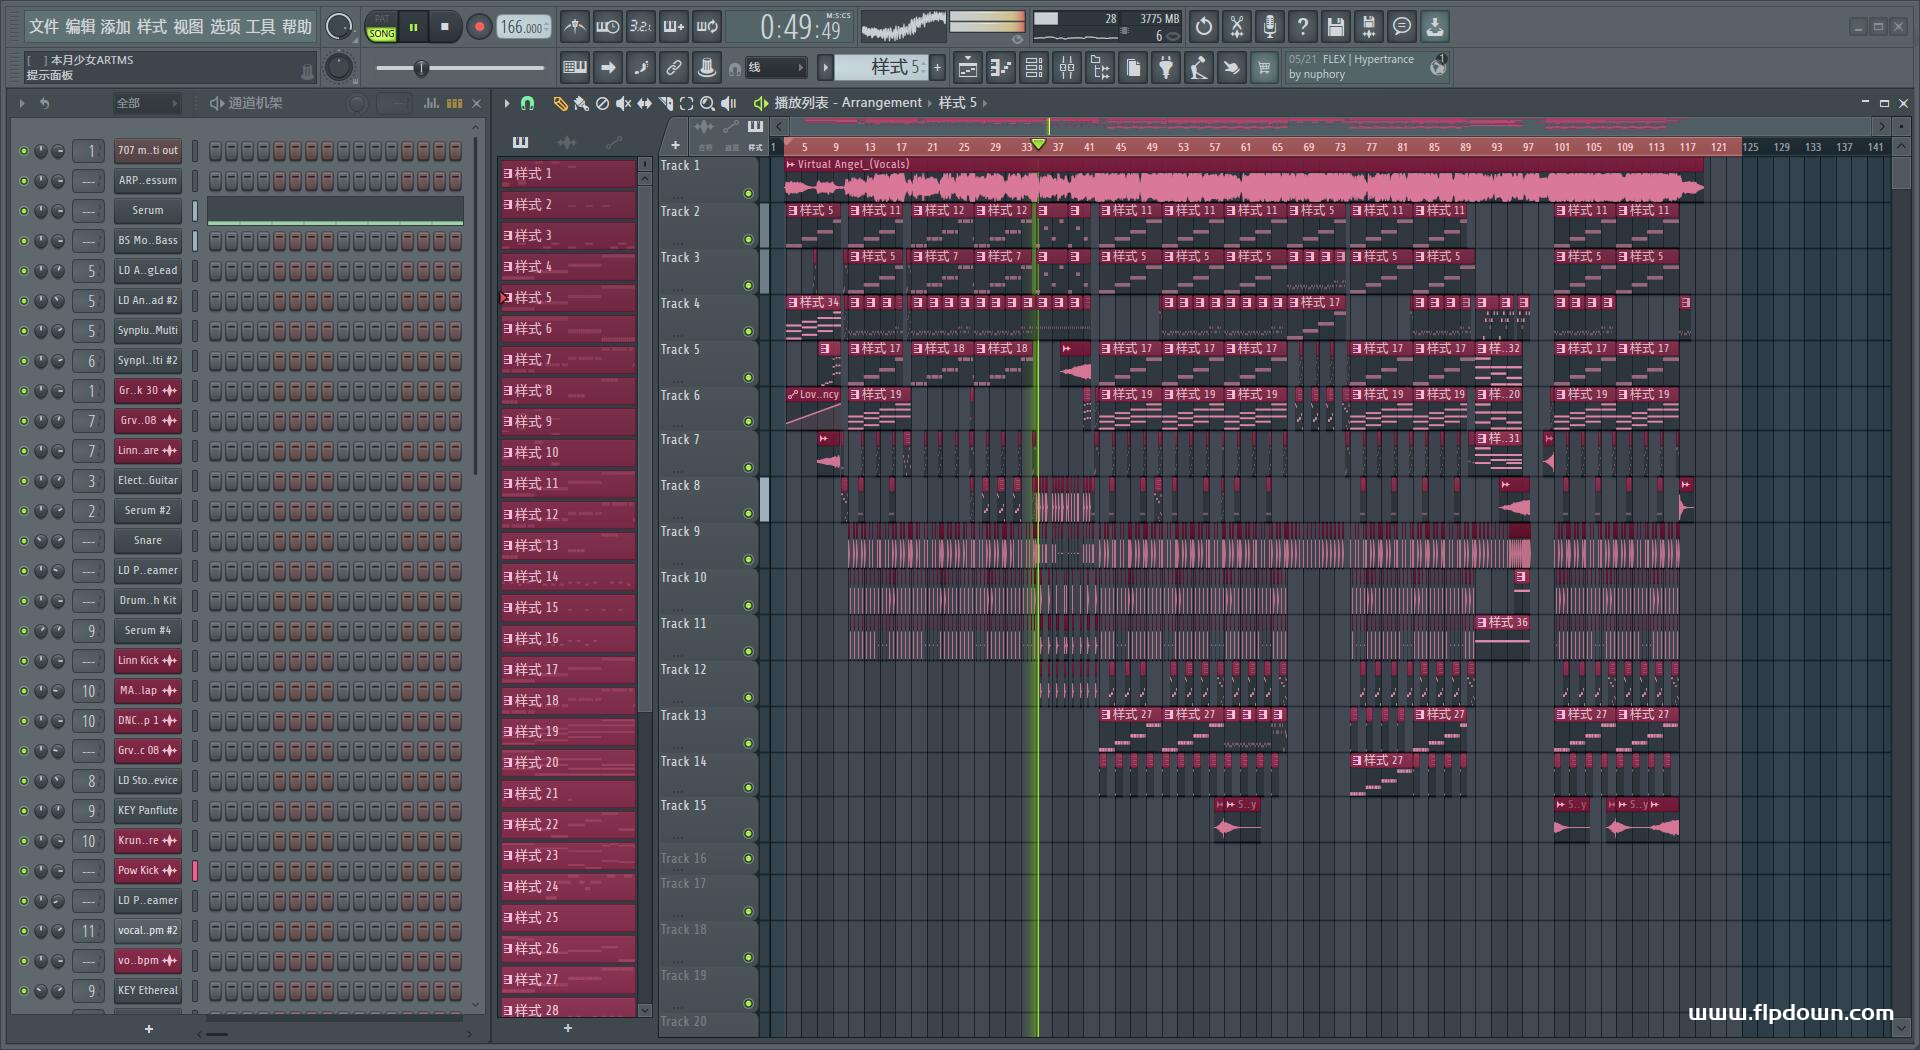Open the audio editor scissors icon
This screenshot has height=1050, width=1920.
1237,27
